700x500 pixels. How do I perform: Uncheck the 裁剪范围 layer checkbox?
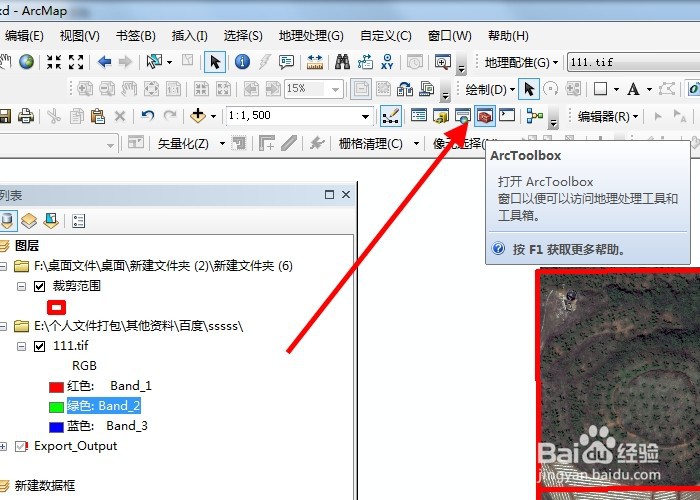[x=39, y=286]
